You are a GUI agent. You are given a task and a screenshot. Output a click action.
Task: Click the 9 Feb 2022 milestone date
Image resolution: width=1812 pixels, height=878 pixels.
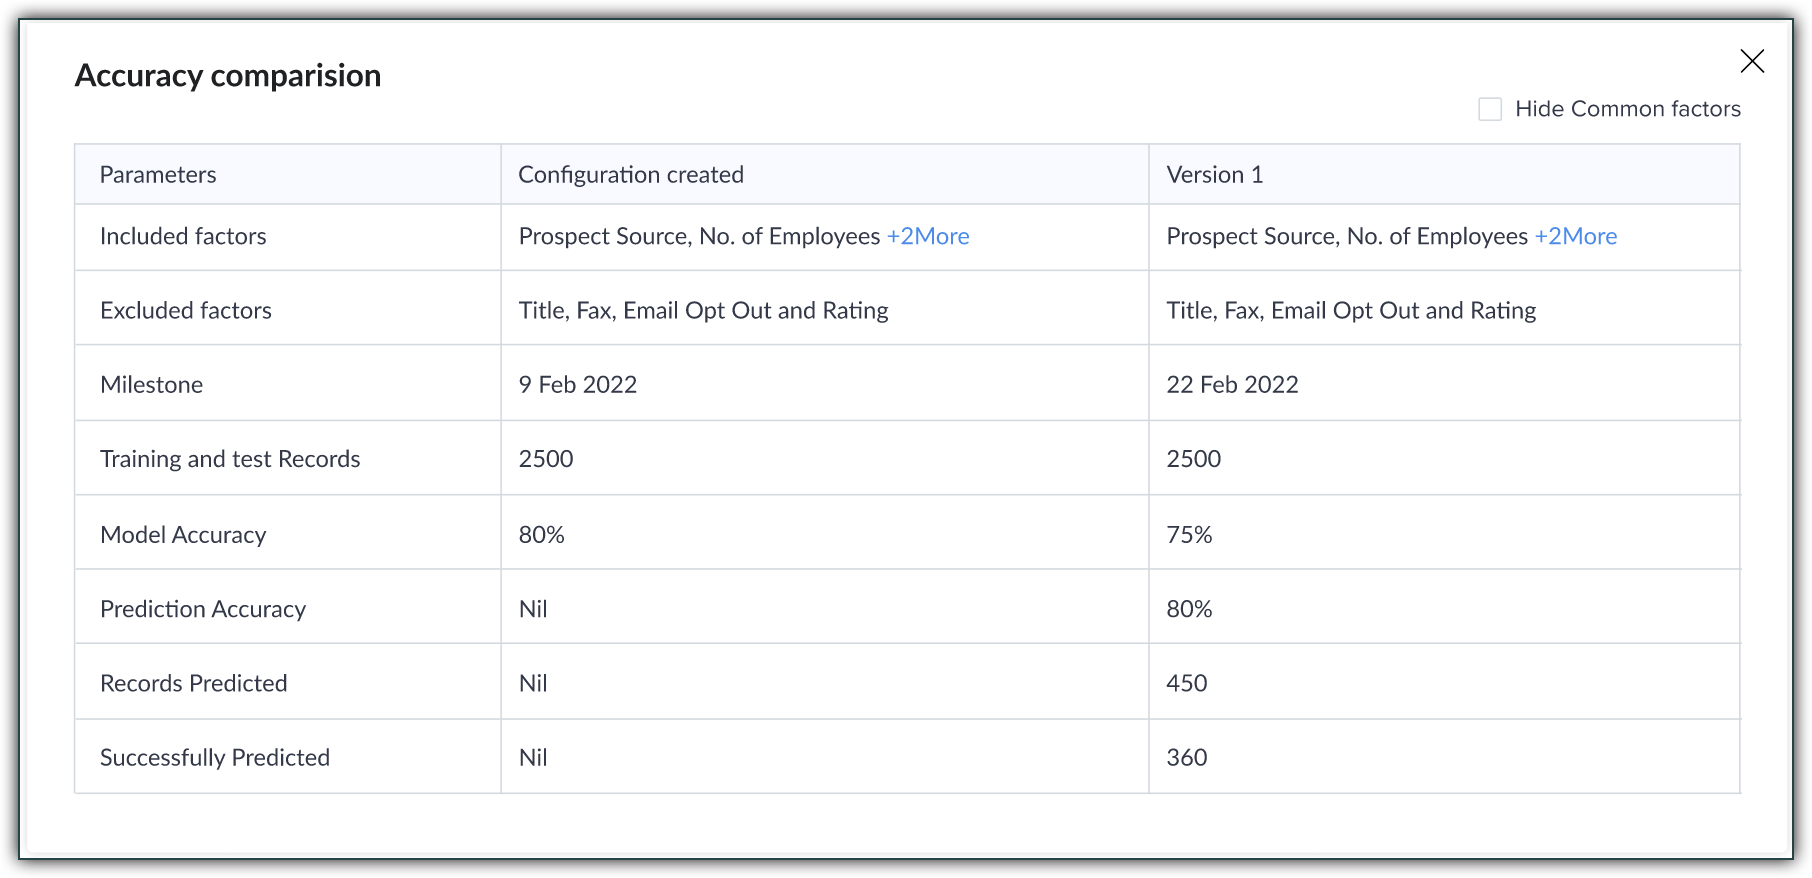point(577,385)
